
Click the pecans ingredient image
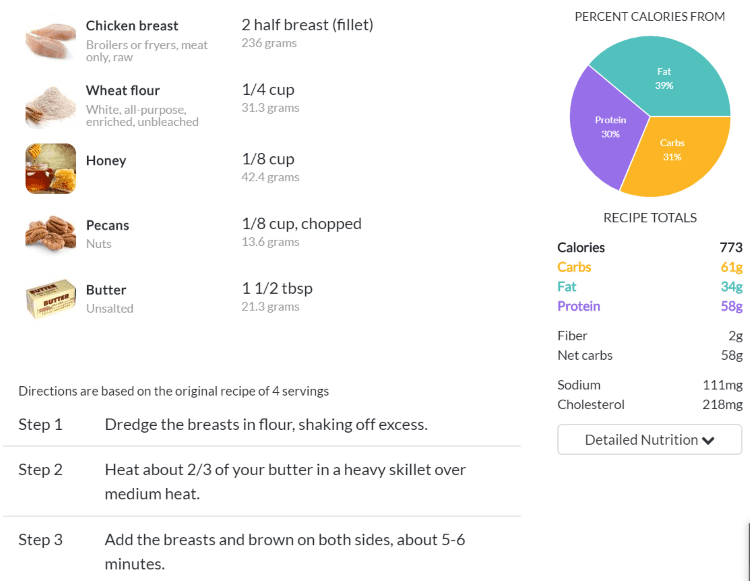[51, 233]
